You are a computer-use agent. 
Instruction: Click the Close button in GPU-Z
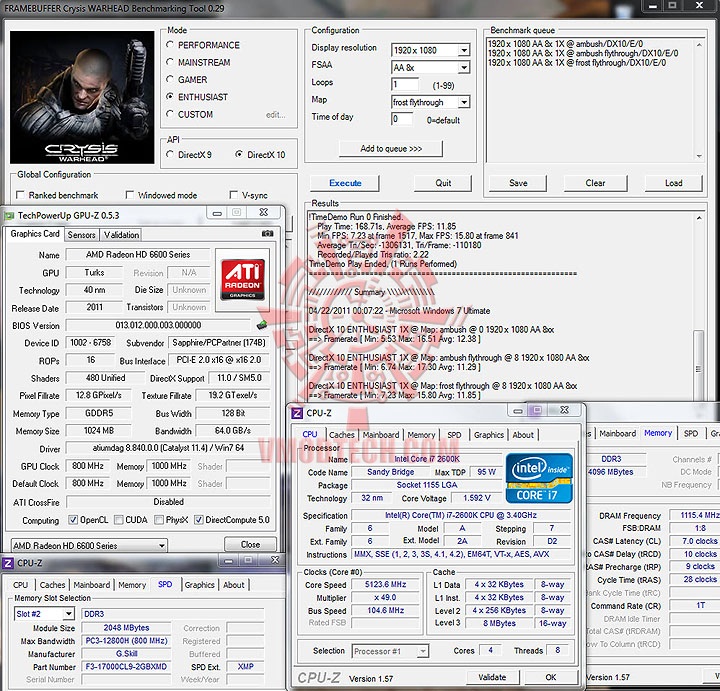point(250,545)
